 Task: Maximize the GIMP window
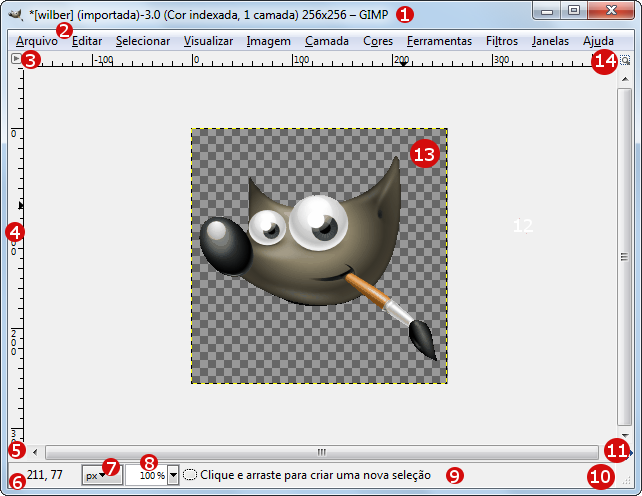(574, 10)
